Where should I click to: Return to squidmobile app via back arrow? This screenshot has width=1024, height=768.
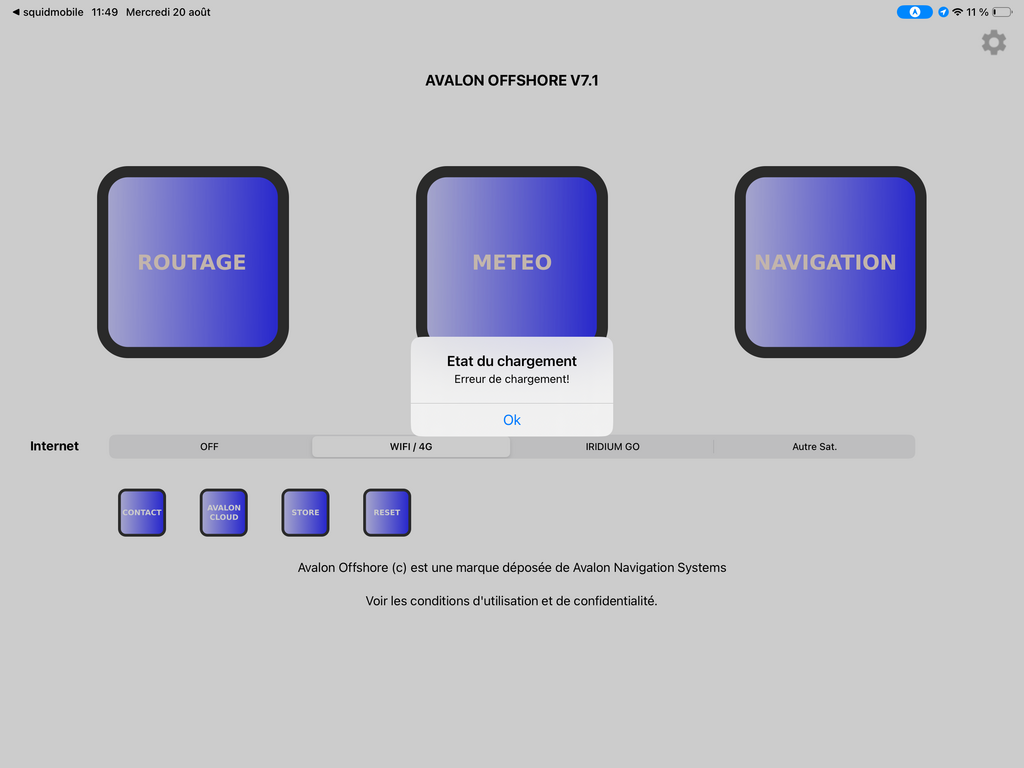coord(48,12)
